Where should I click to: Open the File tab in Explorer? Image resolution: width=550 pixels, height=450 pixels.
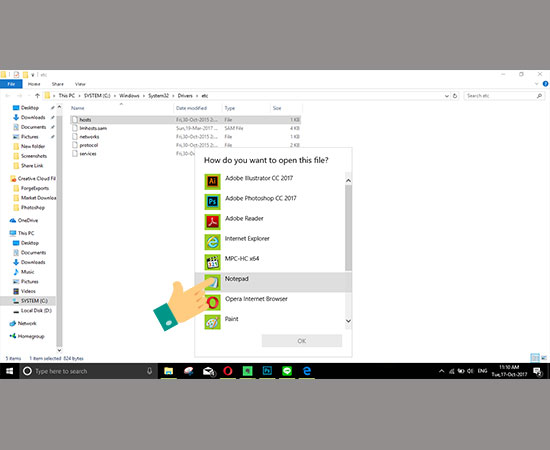point(11,84)
